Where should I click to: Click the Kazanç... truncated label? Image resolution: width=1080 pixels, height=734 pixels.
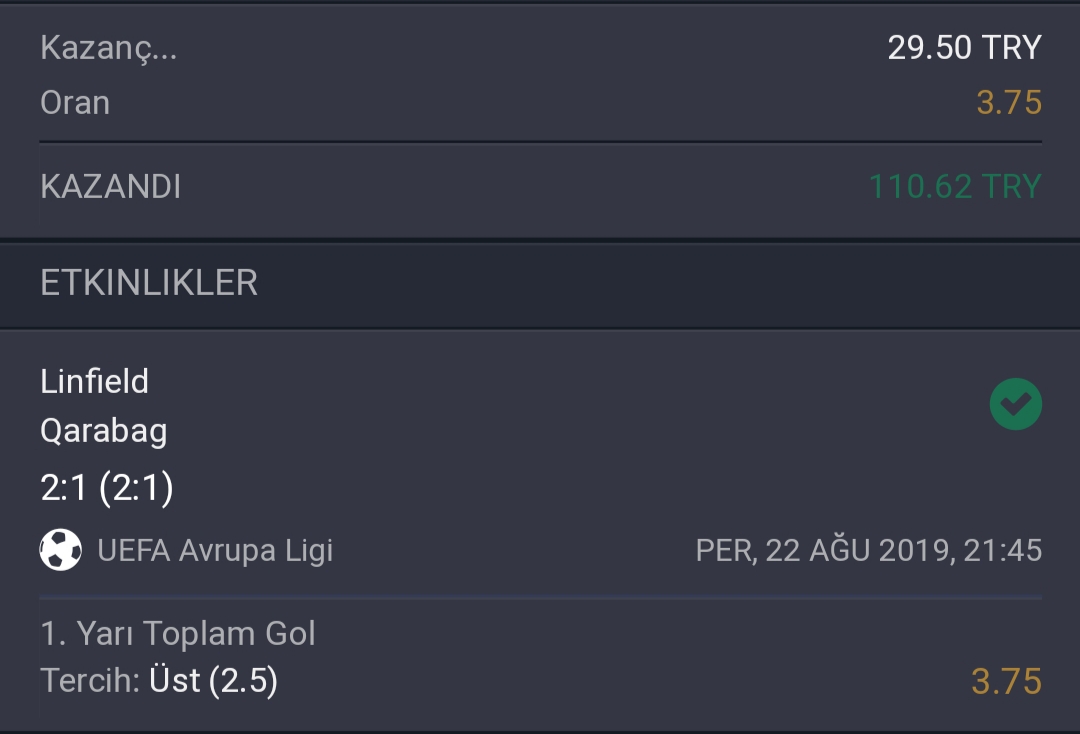[x=109, y=48]
